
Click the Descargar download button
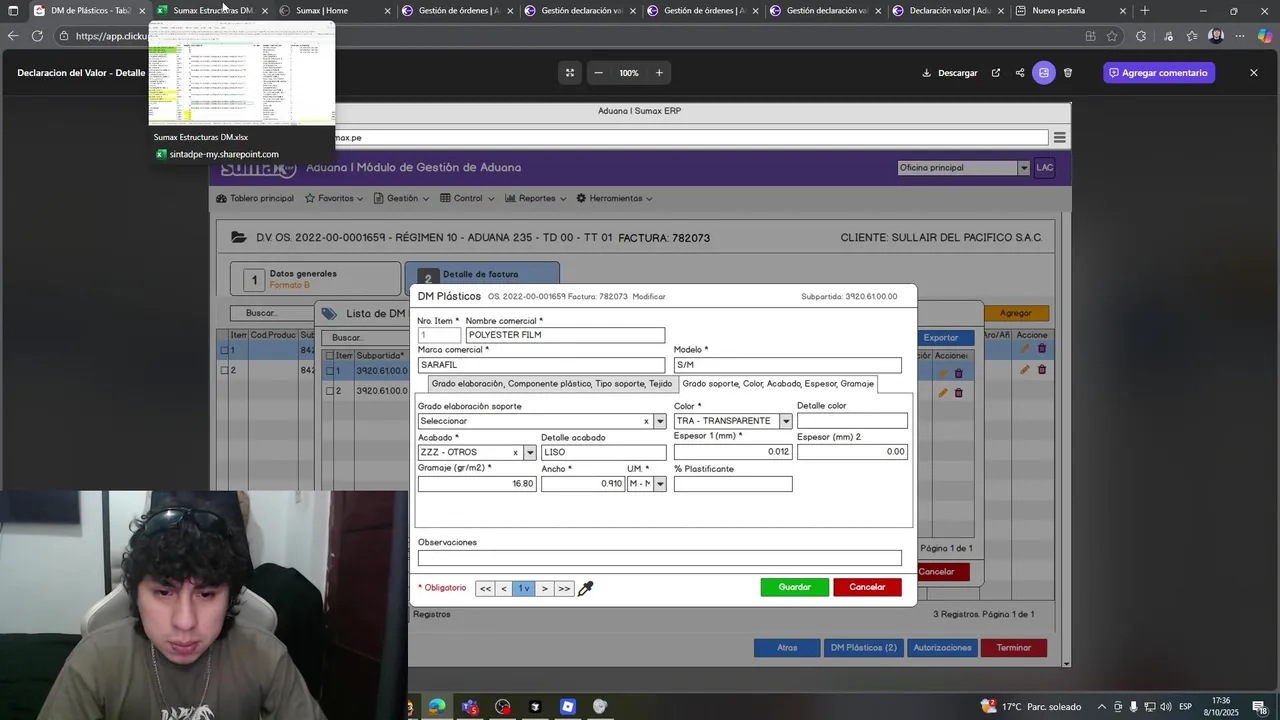coord(949,73)
